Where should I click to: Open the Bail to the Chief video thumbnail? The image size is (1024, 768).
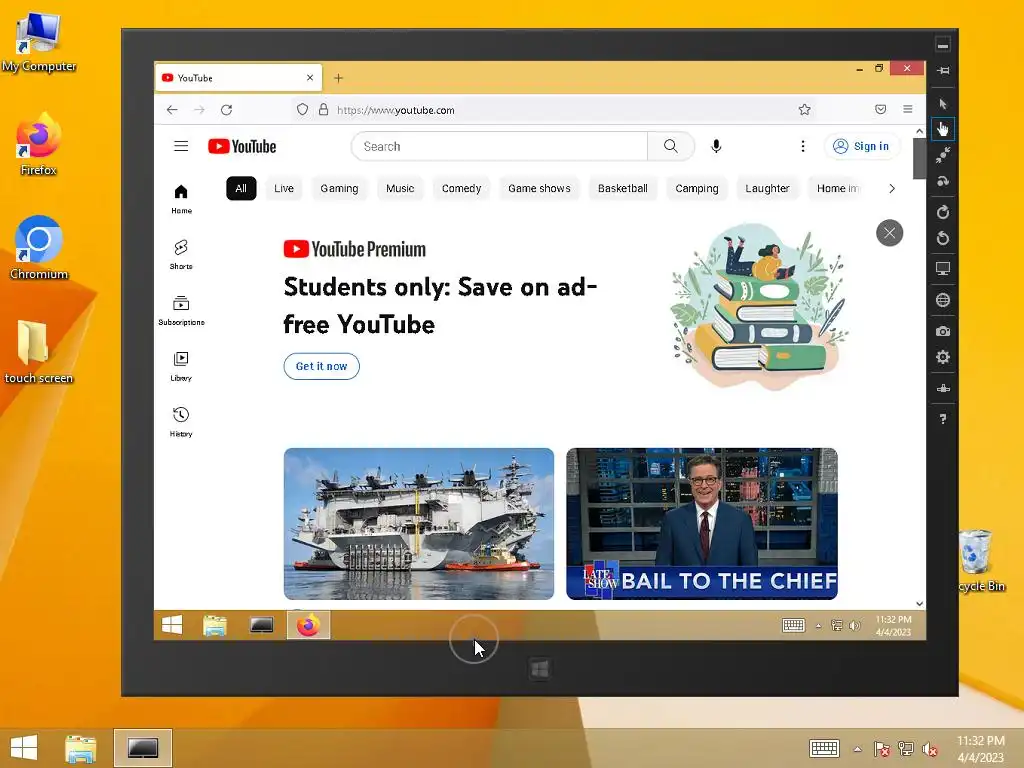701,524
